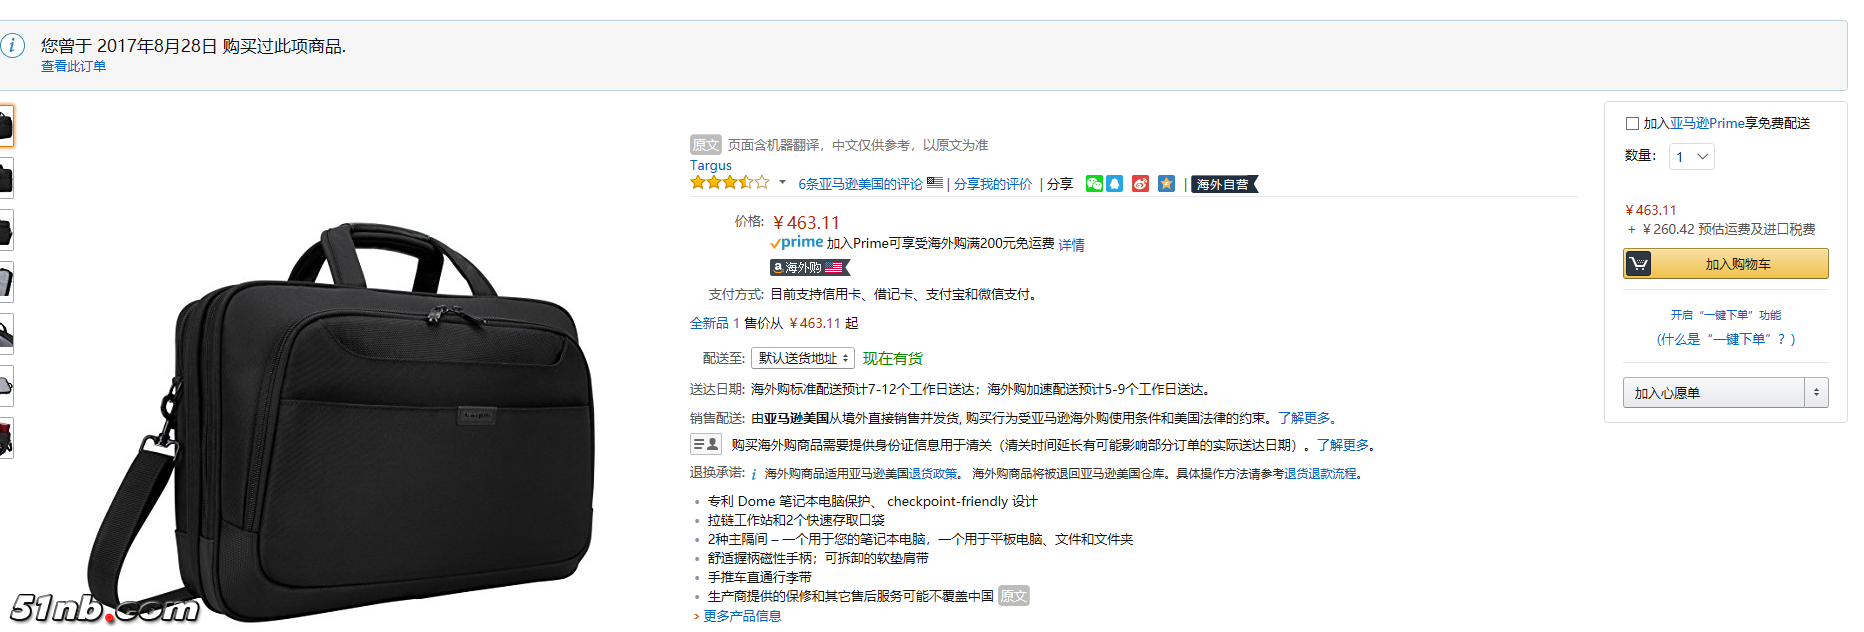This screenshot has height=632, width=1864.
Task: Open the 6条亚马逊美国的评论 reviews link
Action: [860, 184]
